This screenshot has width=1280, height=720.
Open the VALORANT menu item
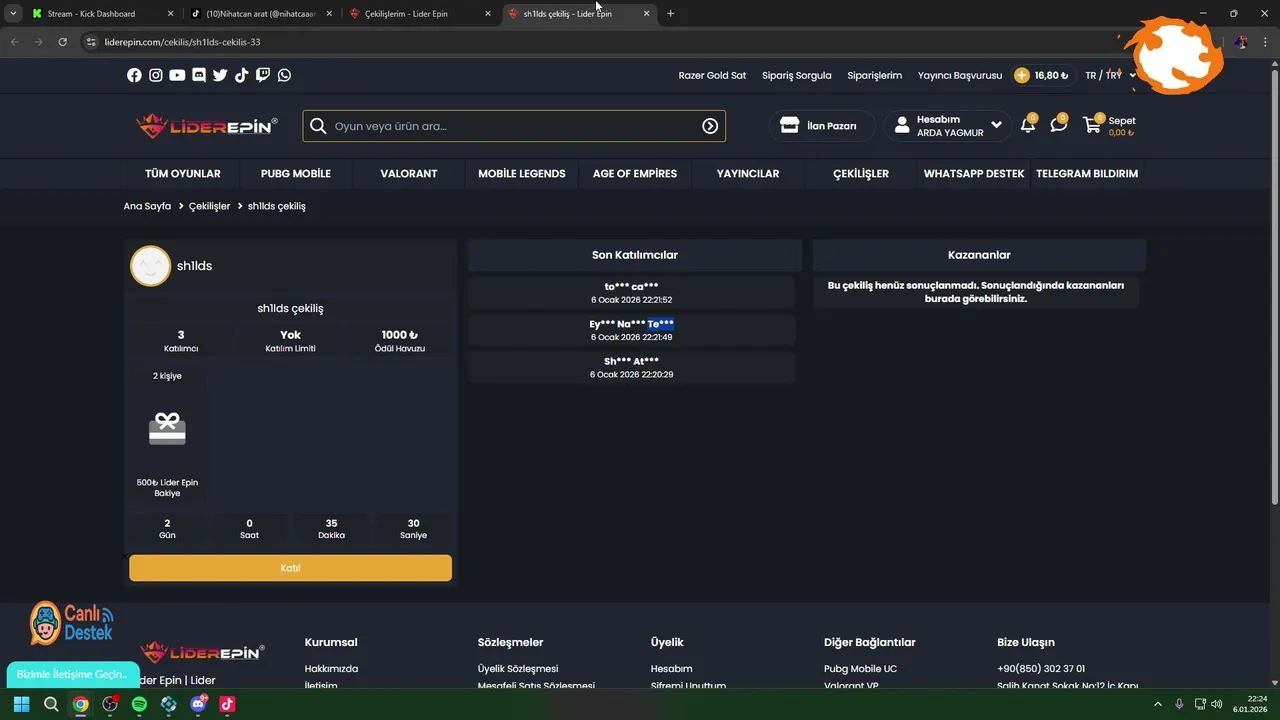[x=409, y=174]
